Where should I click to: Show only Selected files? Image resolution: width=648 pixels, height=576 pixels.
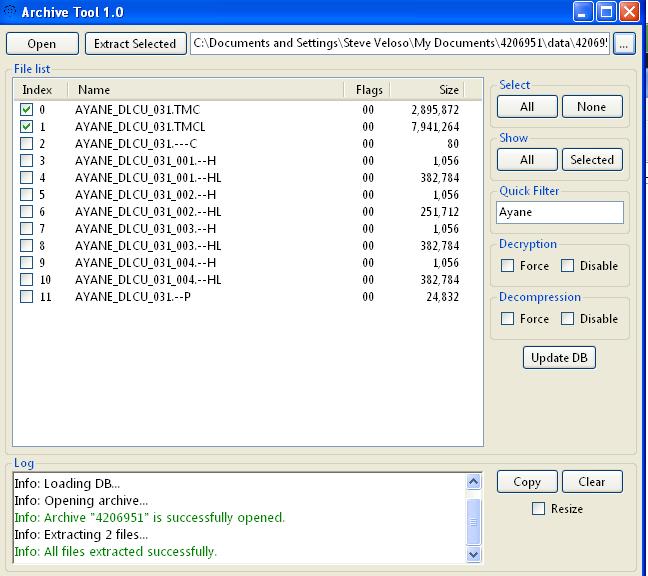click(591, 160)
